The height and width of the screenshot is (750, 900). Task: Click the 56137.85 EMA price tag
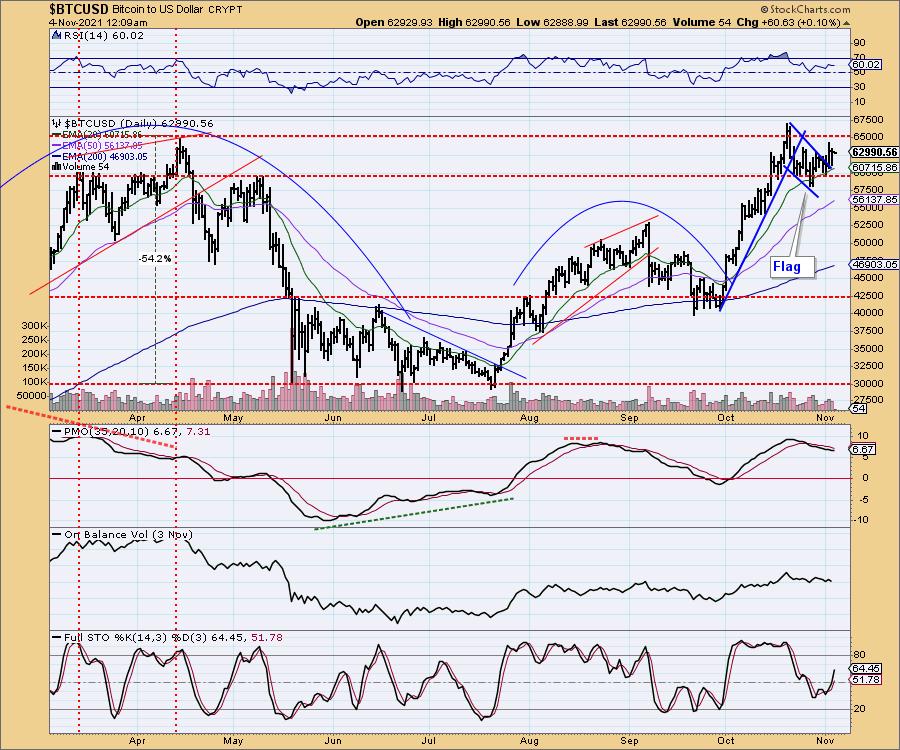tap(875, 199)
